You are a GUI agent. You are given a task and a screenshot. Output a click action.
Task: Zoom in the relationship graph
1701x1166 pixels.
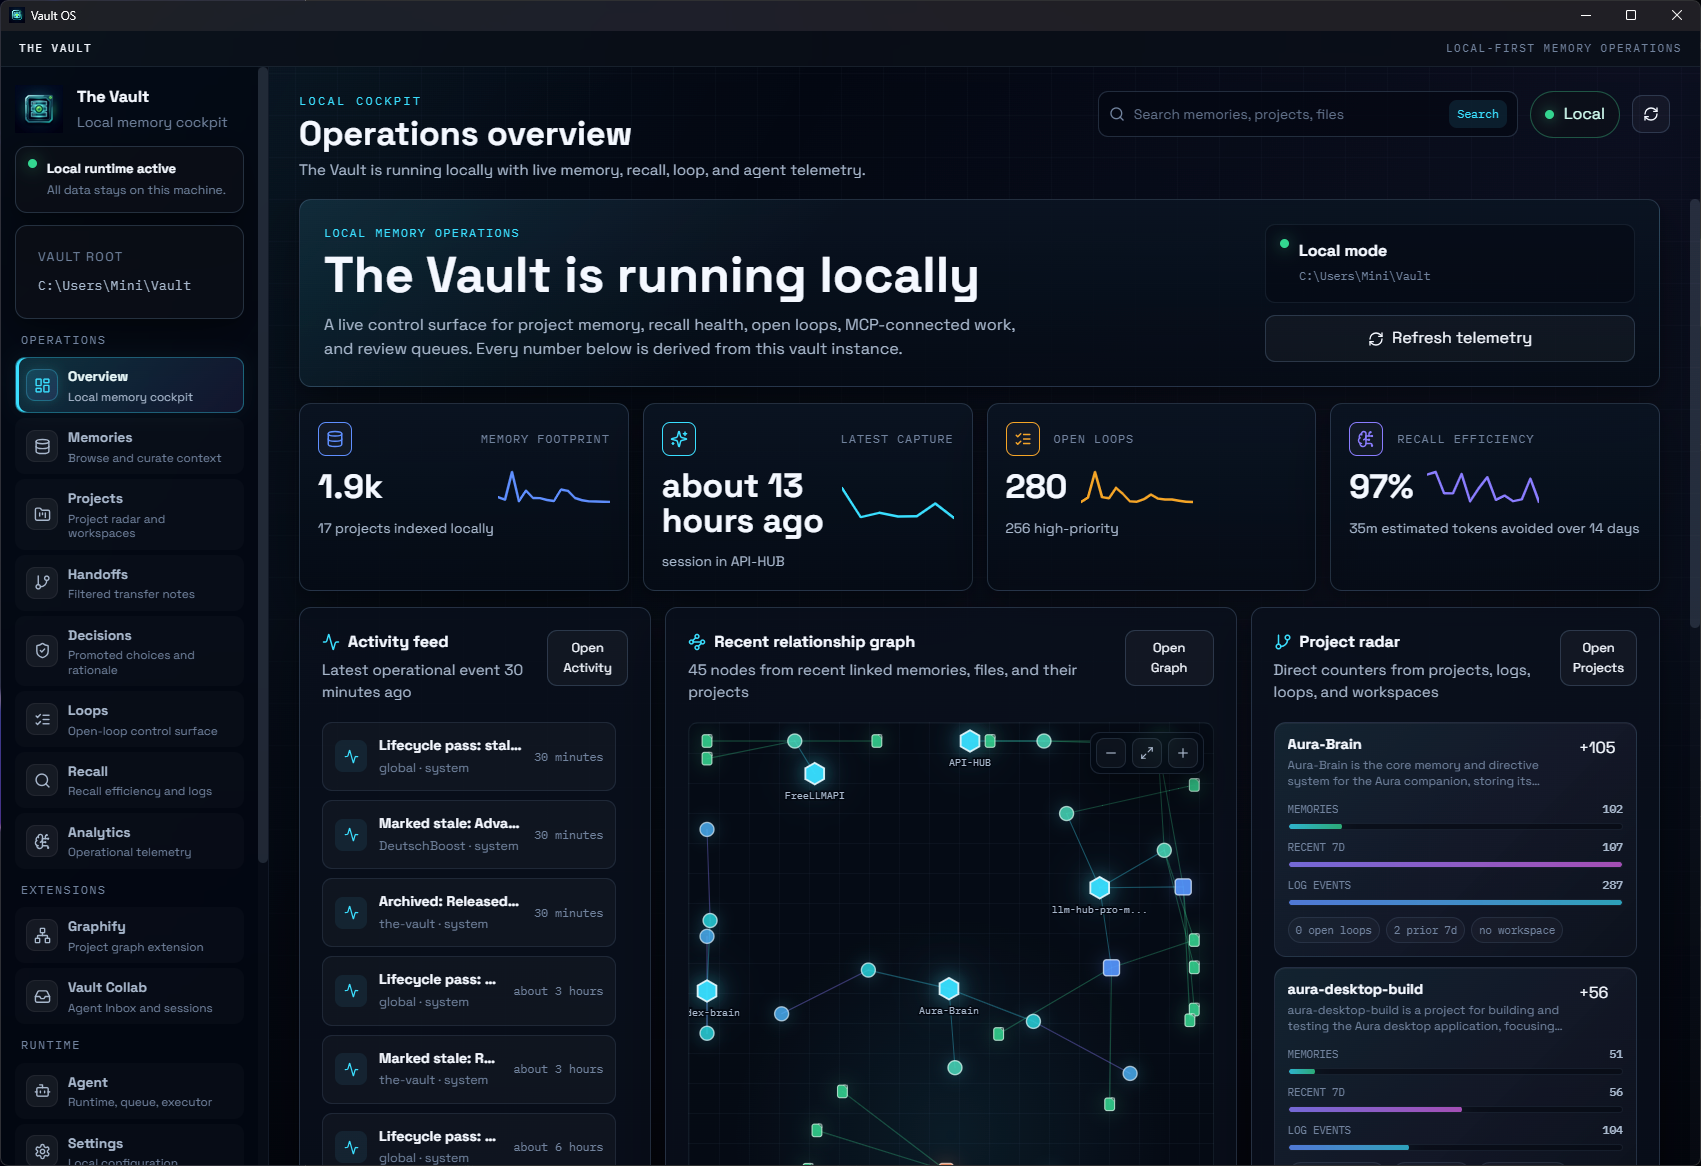point(1183,753)
